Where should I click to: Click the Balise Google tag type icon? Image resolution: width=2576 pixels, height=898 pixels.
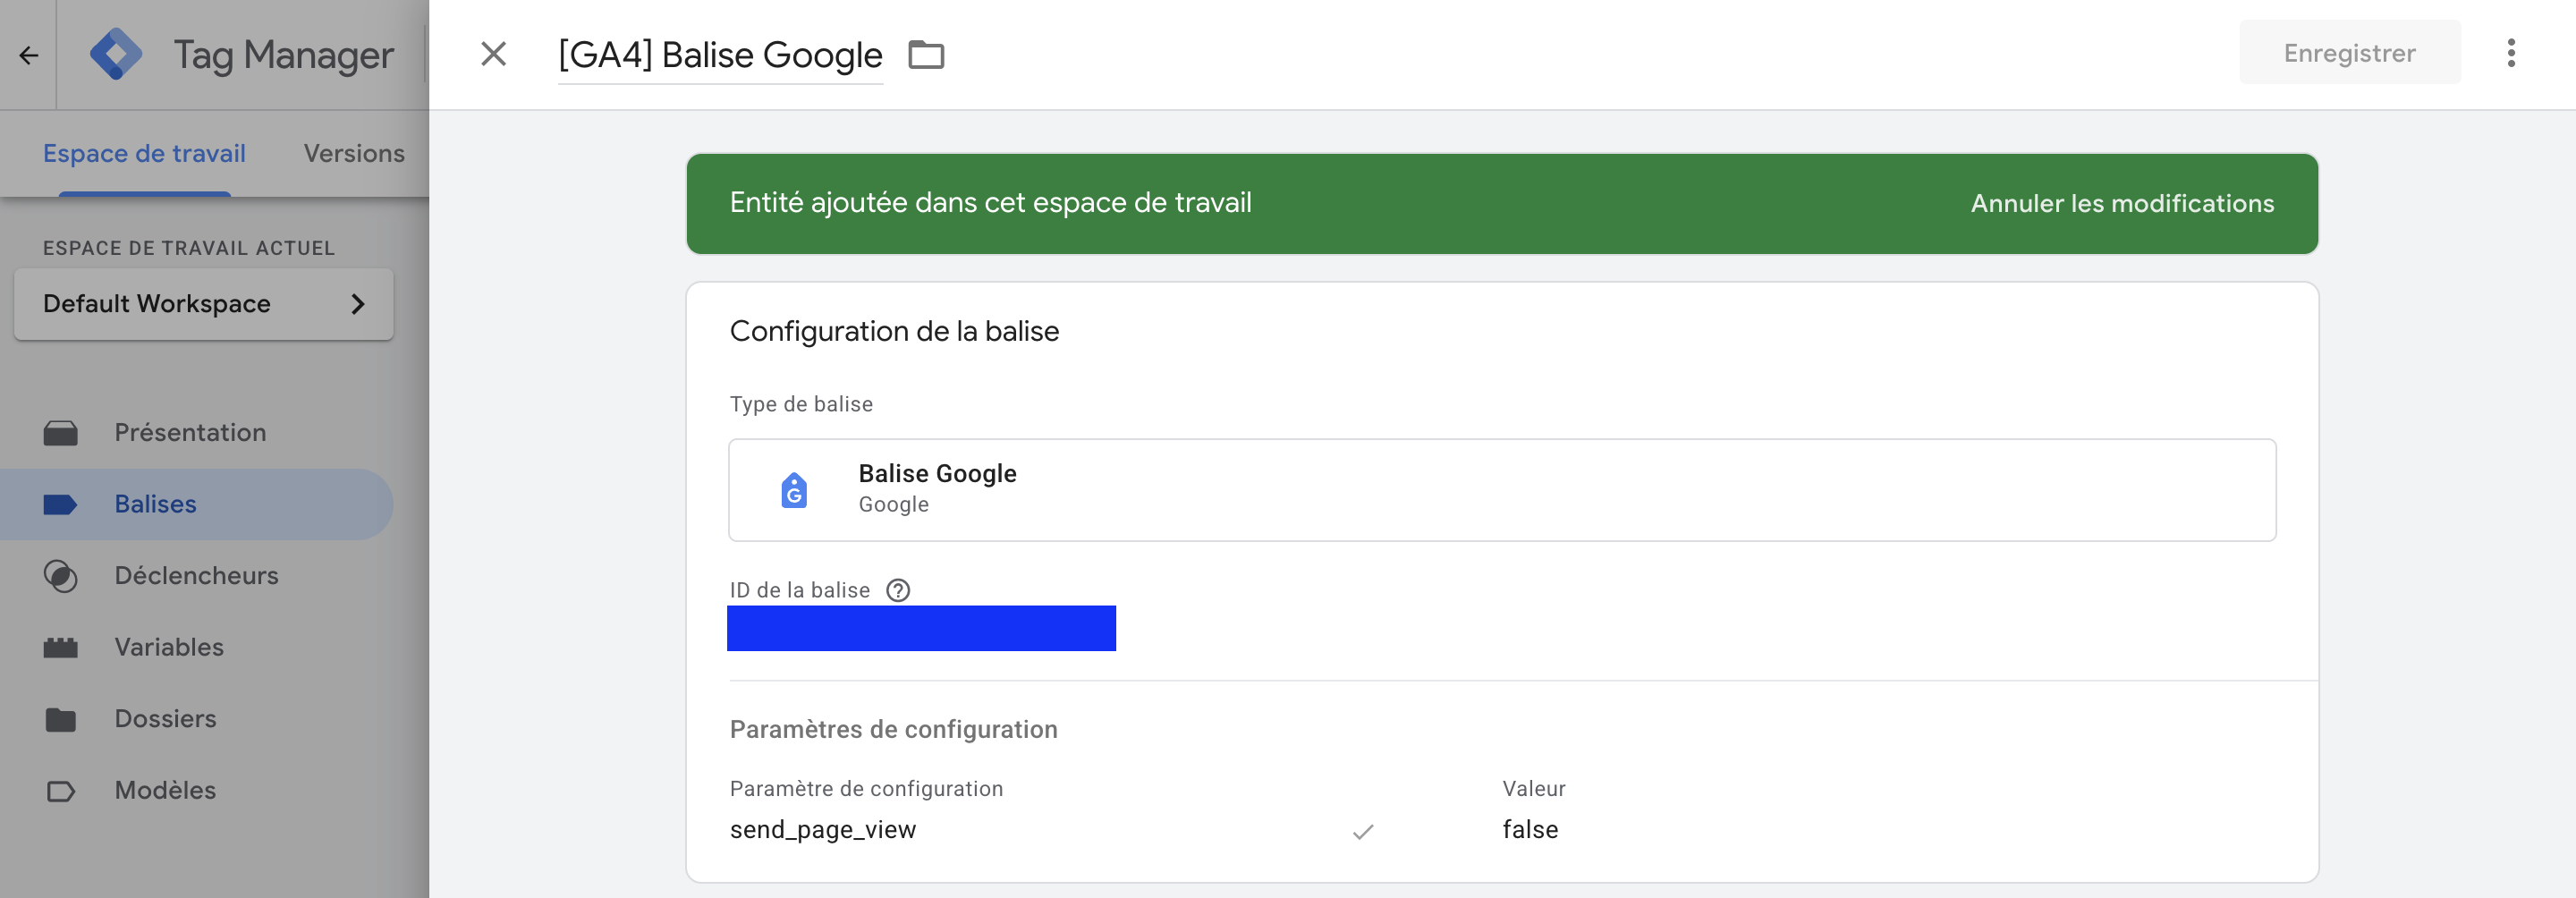[x=794, y=490]
